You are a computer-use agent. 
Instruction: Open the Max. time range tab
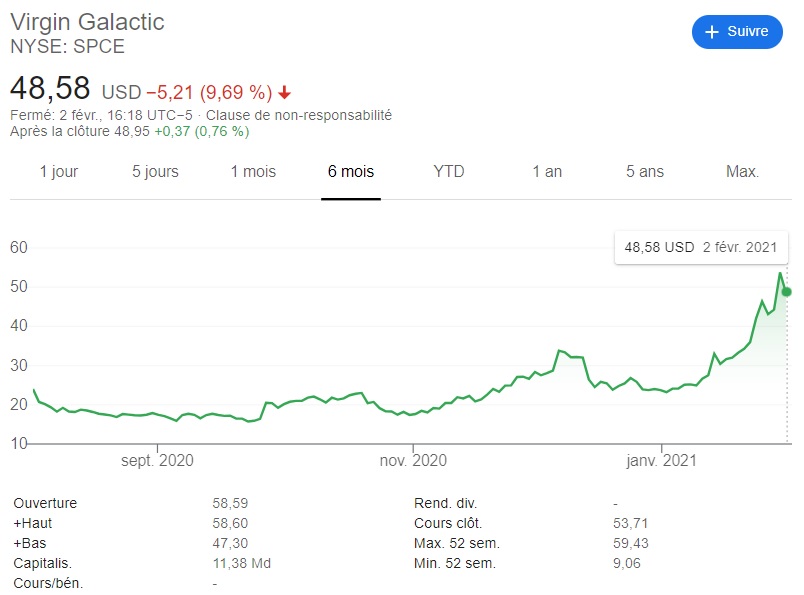742,172
